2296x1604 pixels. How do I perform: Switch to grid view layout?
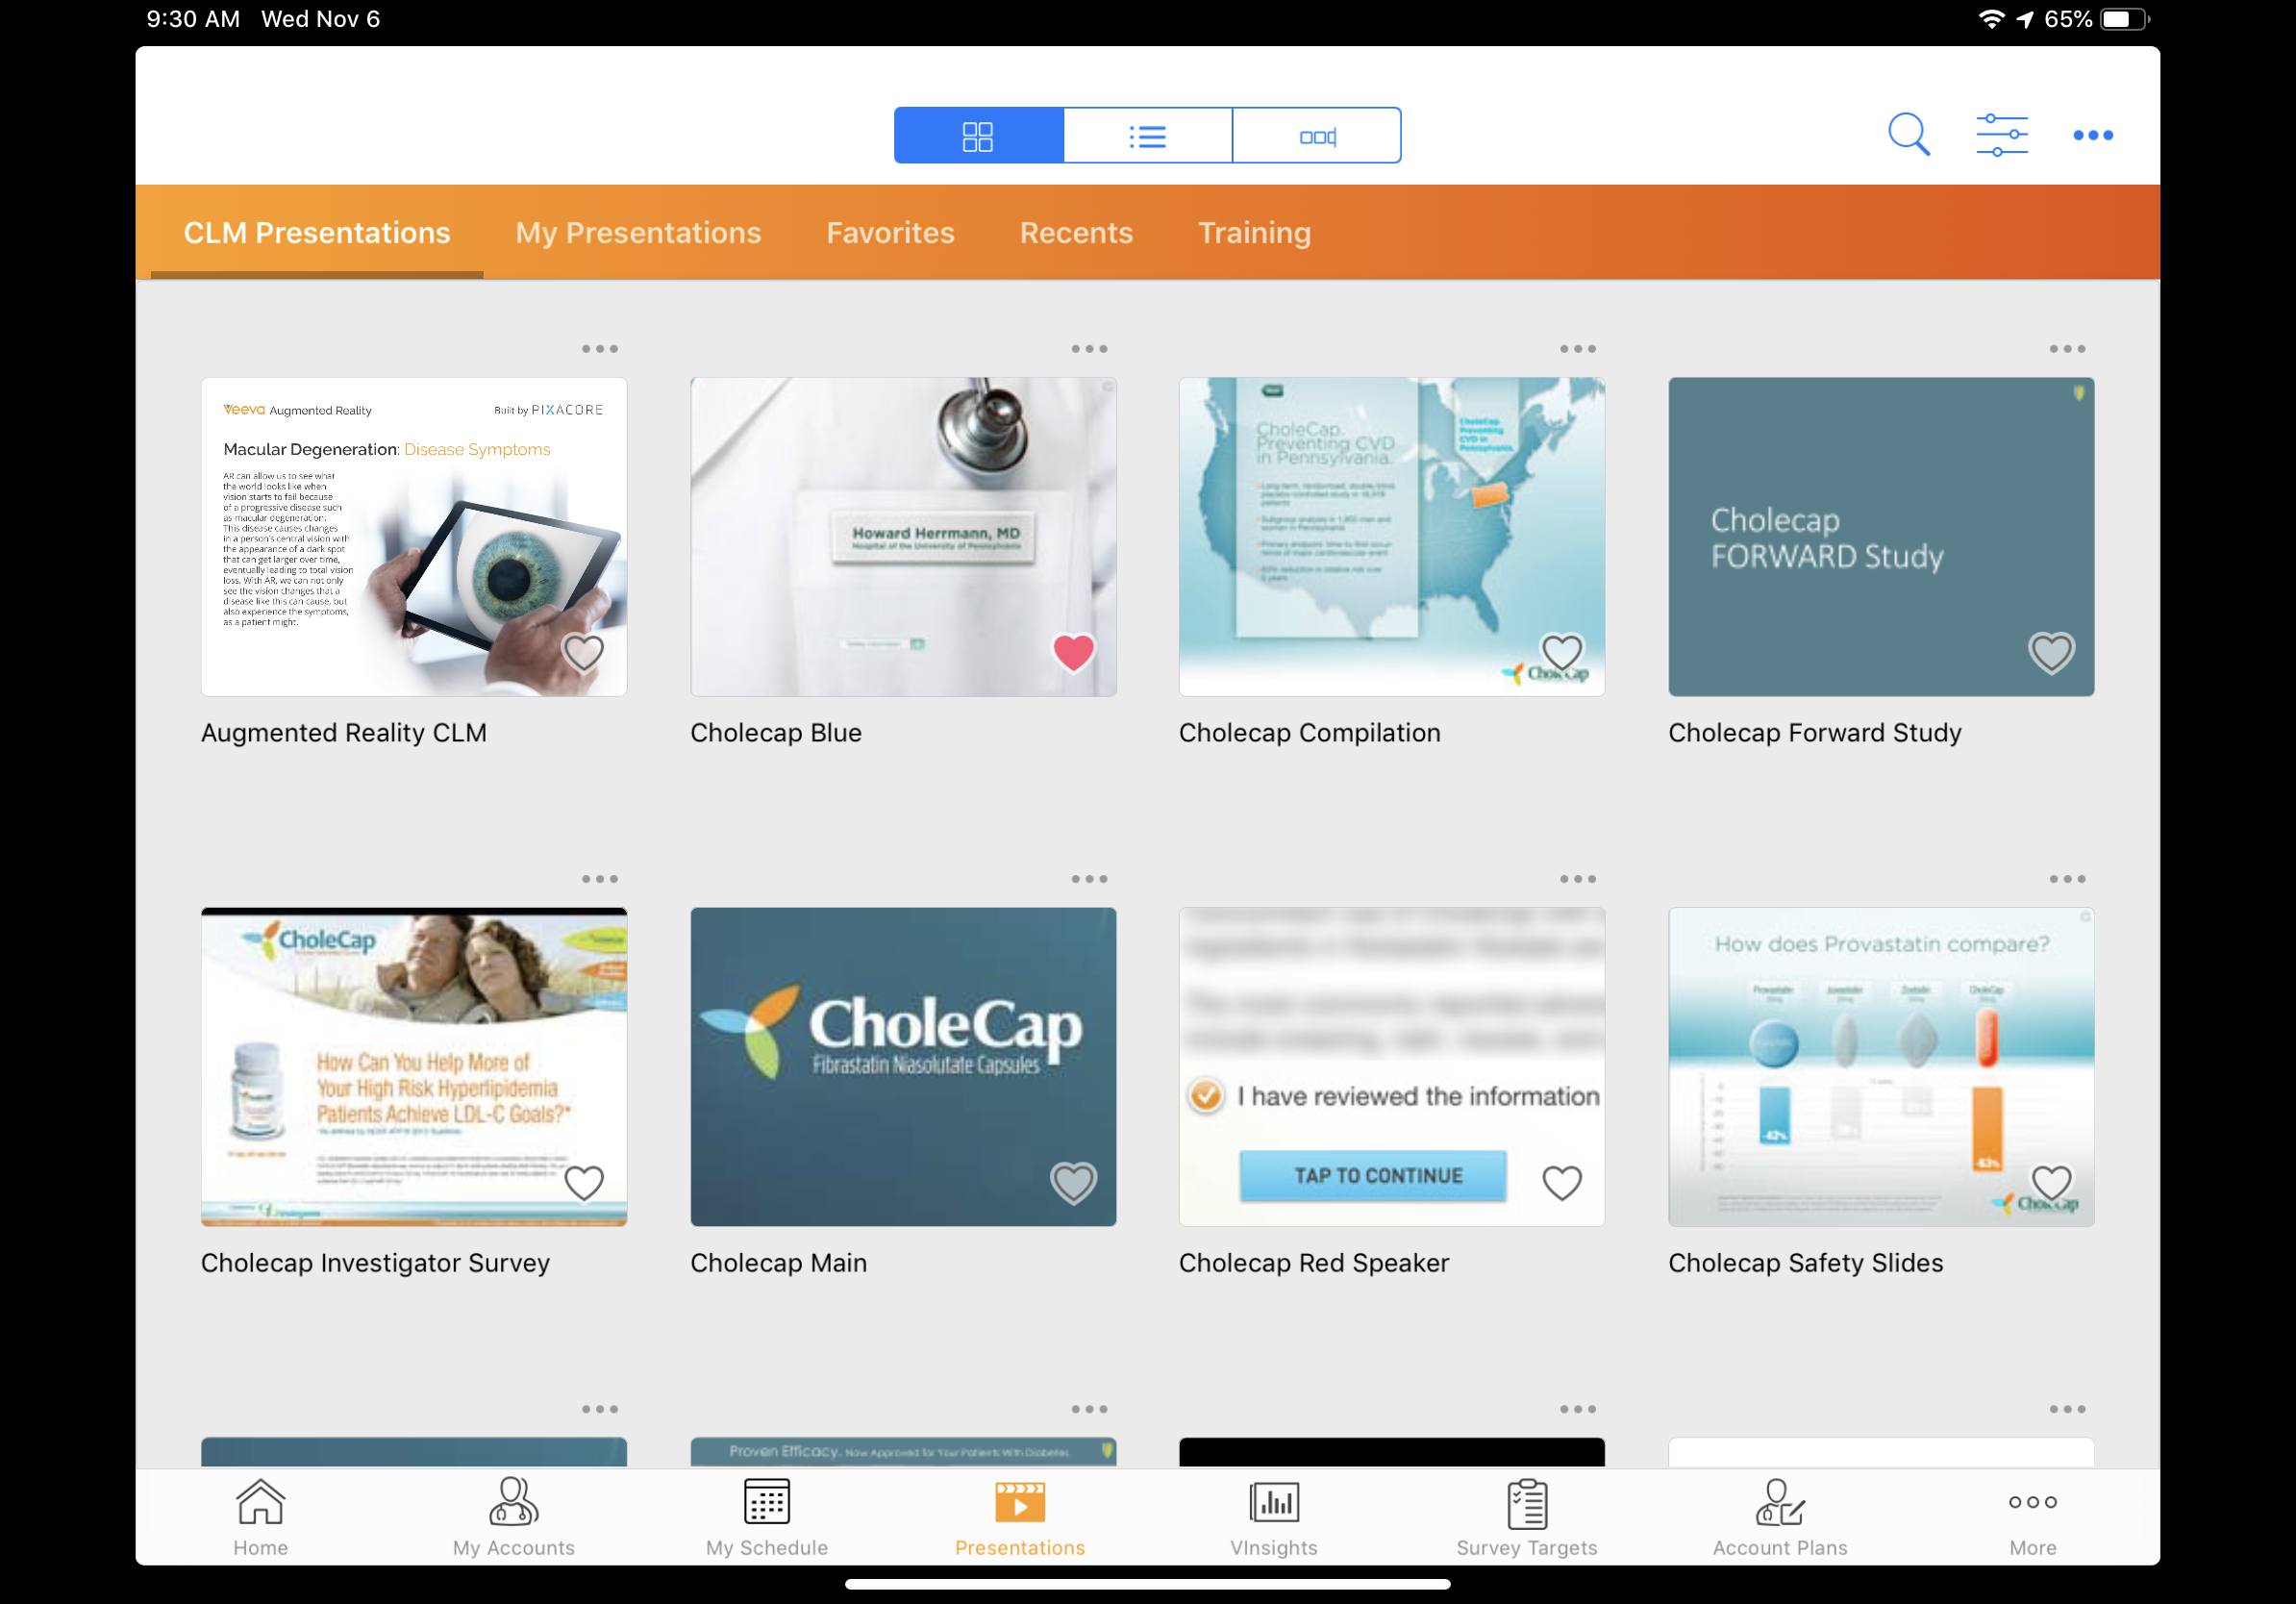pyautogui.click(x=978, y=135)
